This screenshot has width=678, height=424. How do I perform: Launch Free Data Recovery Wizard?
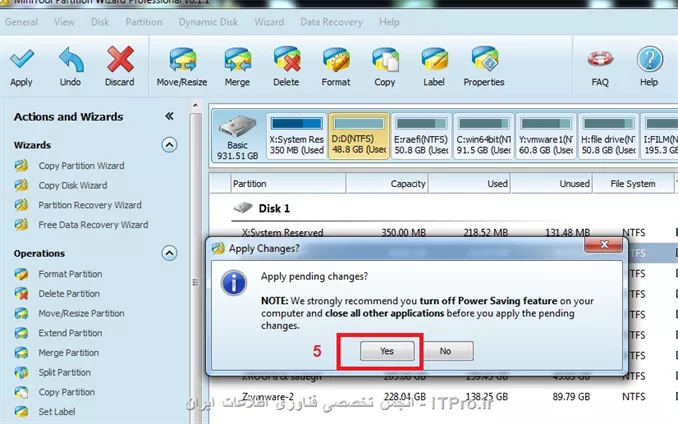(93, 225)
